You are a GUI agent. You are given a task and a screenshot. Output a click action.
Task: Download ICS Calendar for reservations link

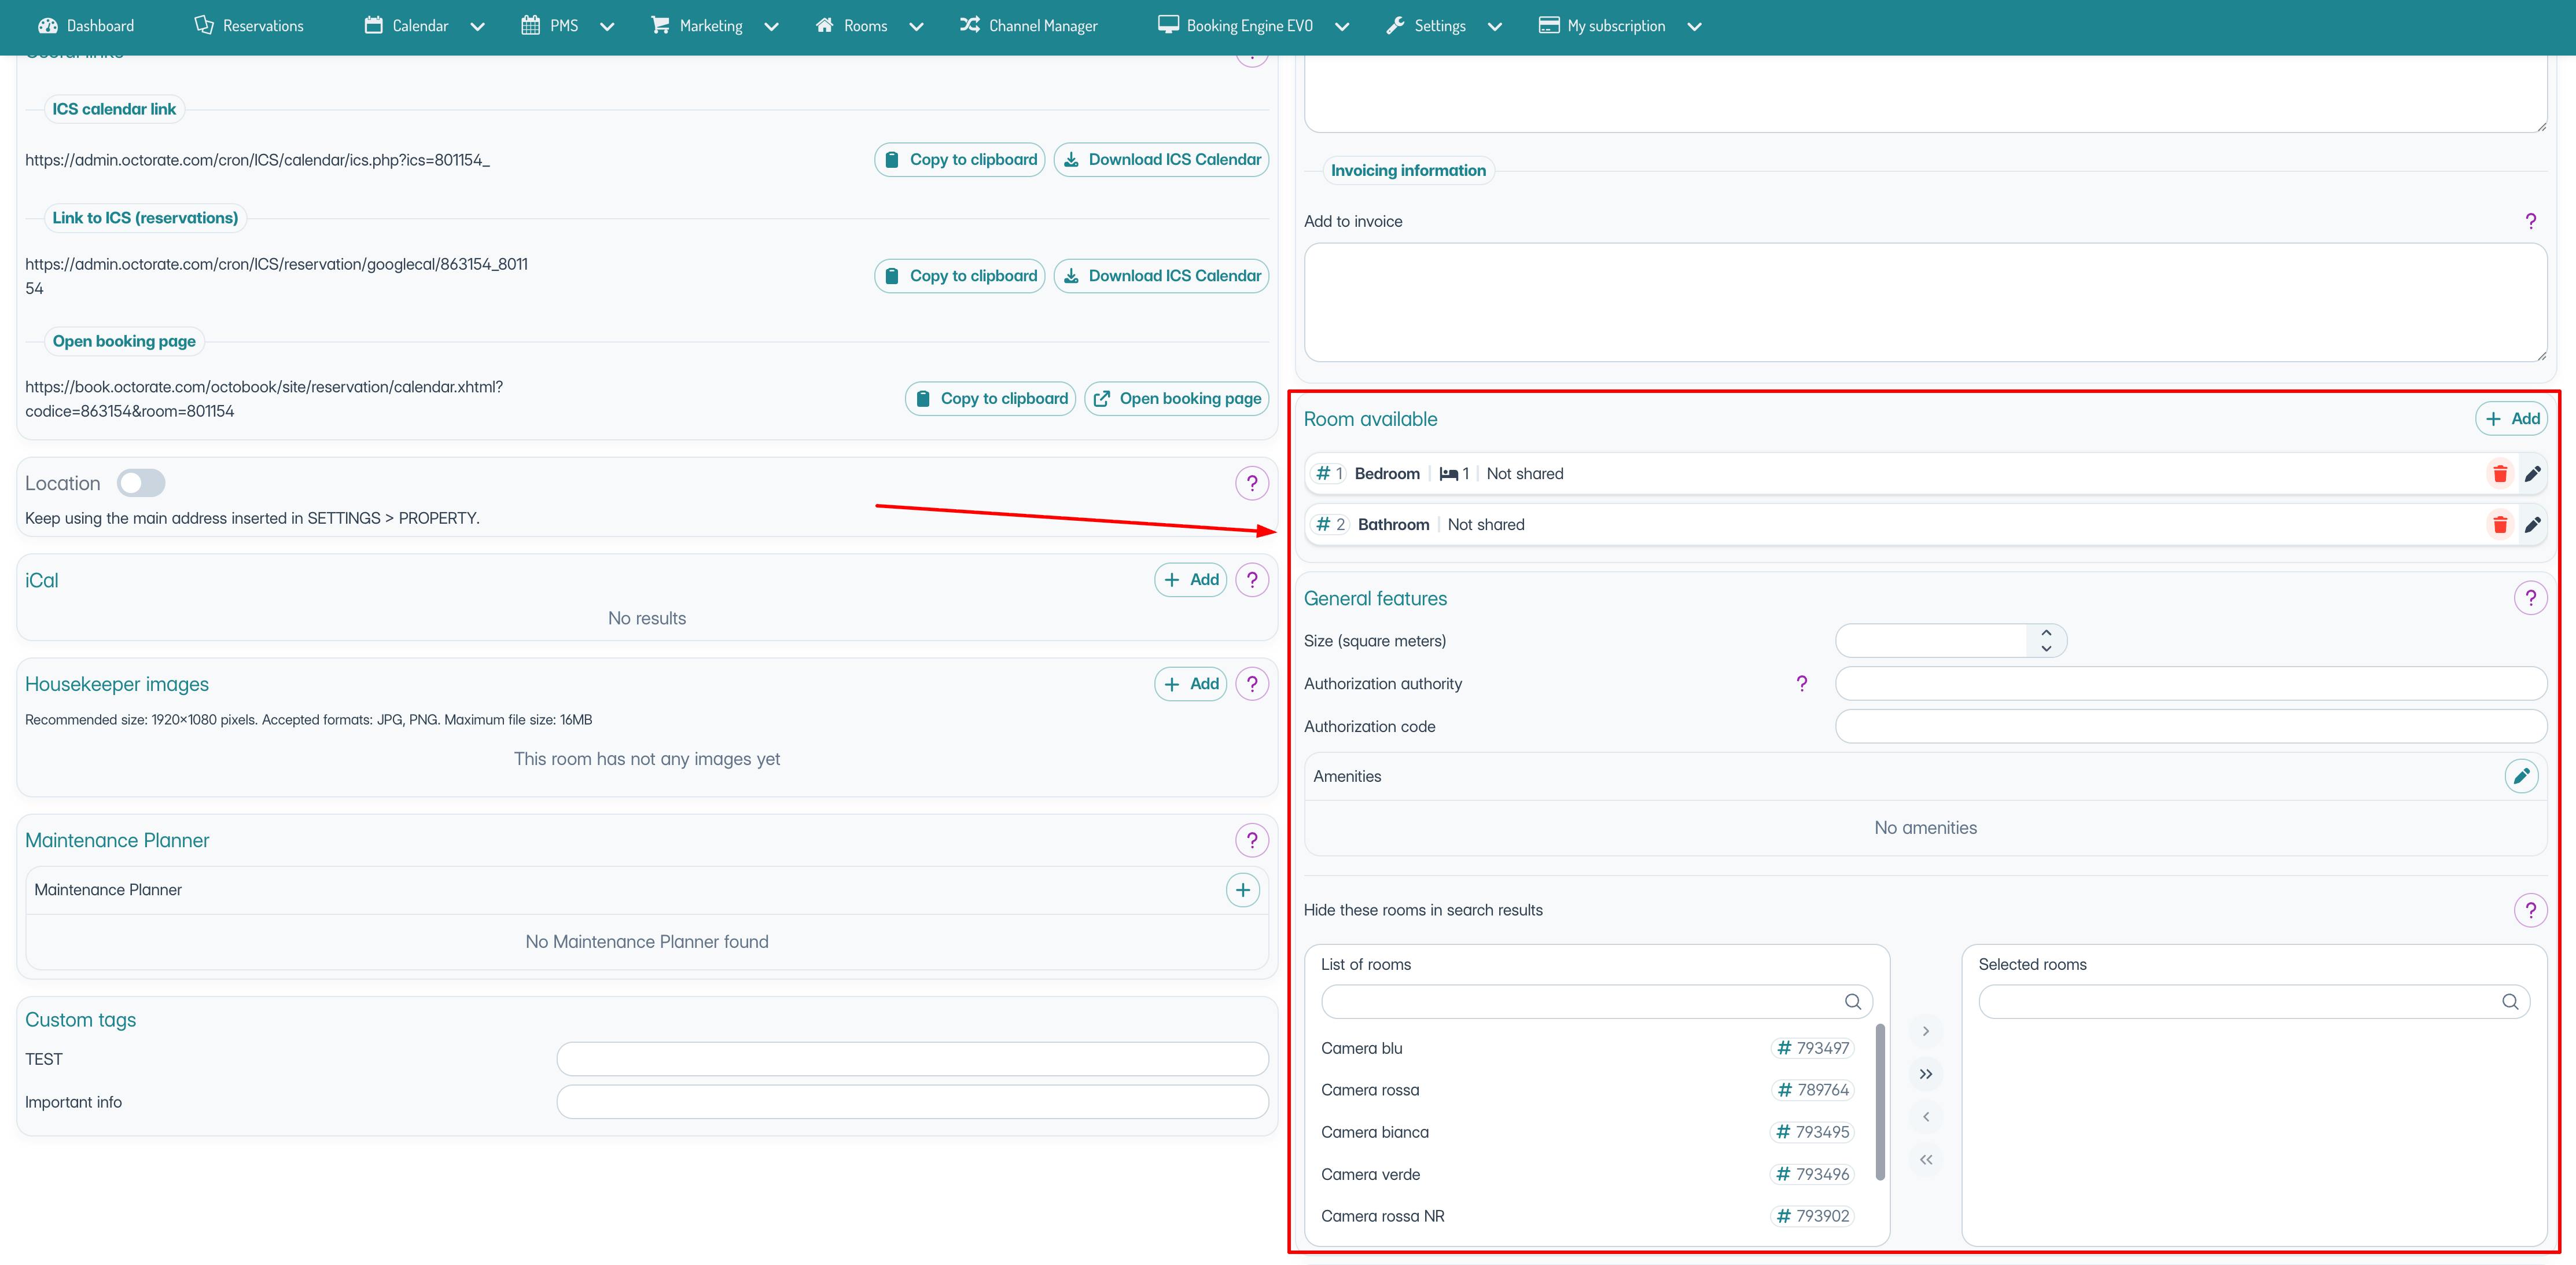click(x=1161, y=276)
